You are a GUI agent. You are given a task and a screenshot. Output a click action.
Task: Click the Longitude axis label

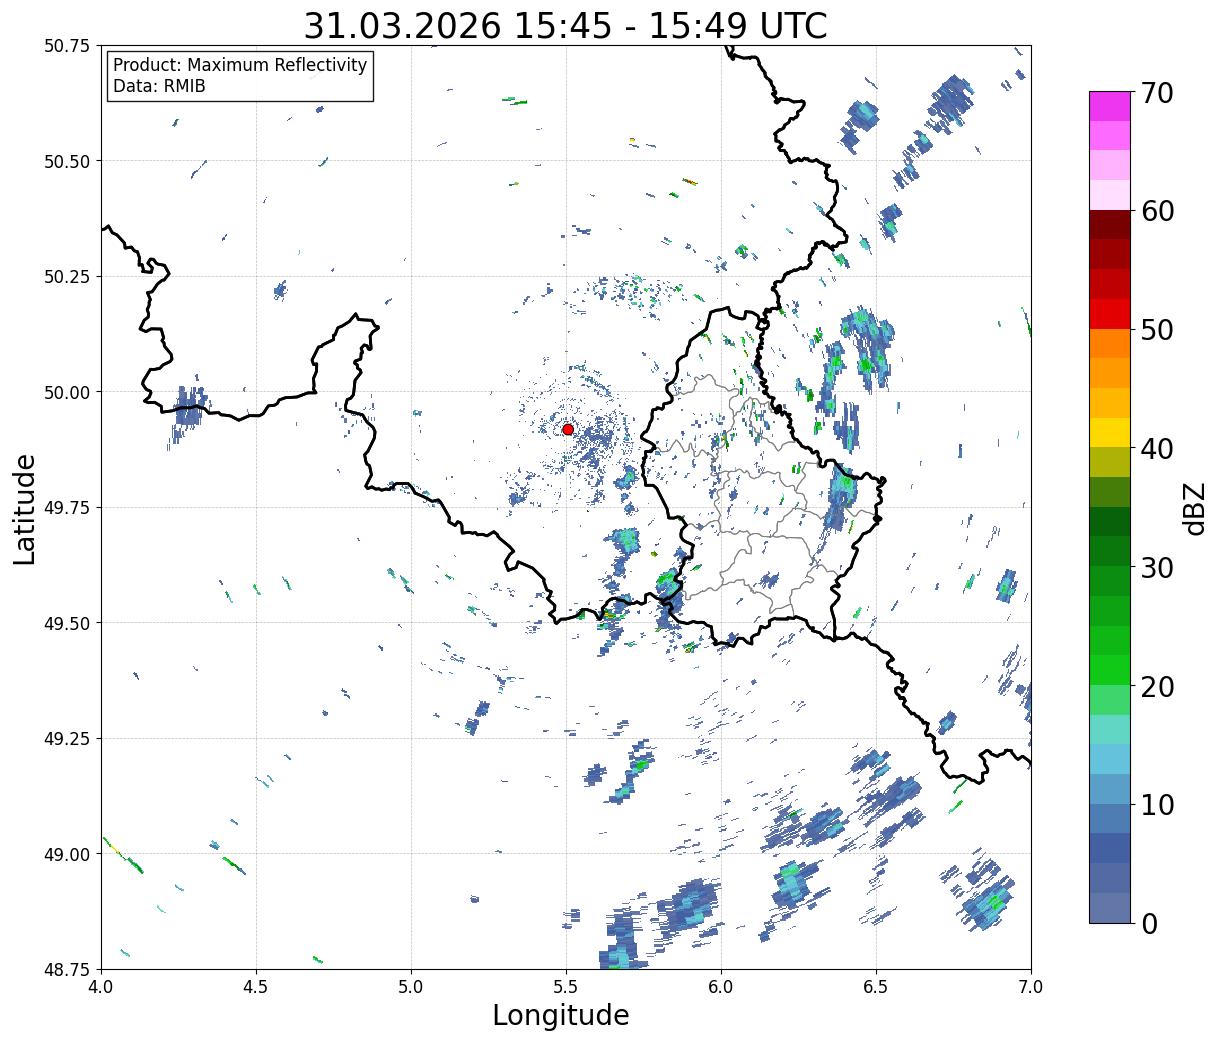coord(561,1015)
